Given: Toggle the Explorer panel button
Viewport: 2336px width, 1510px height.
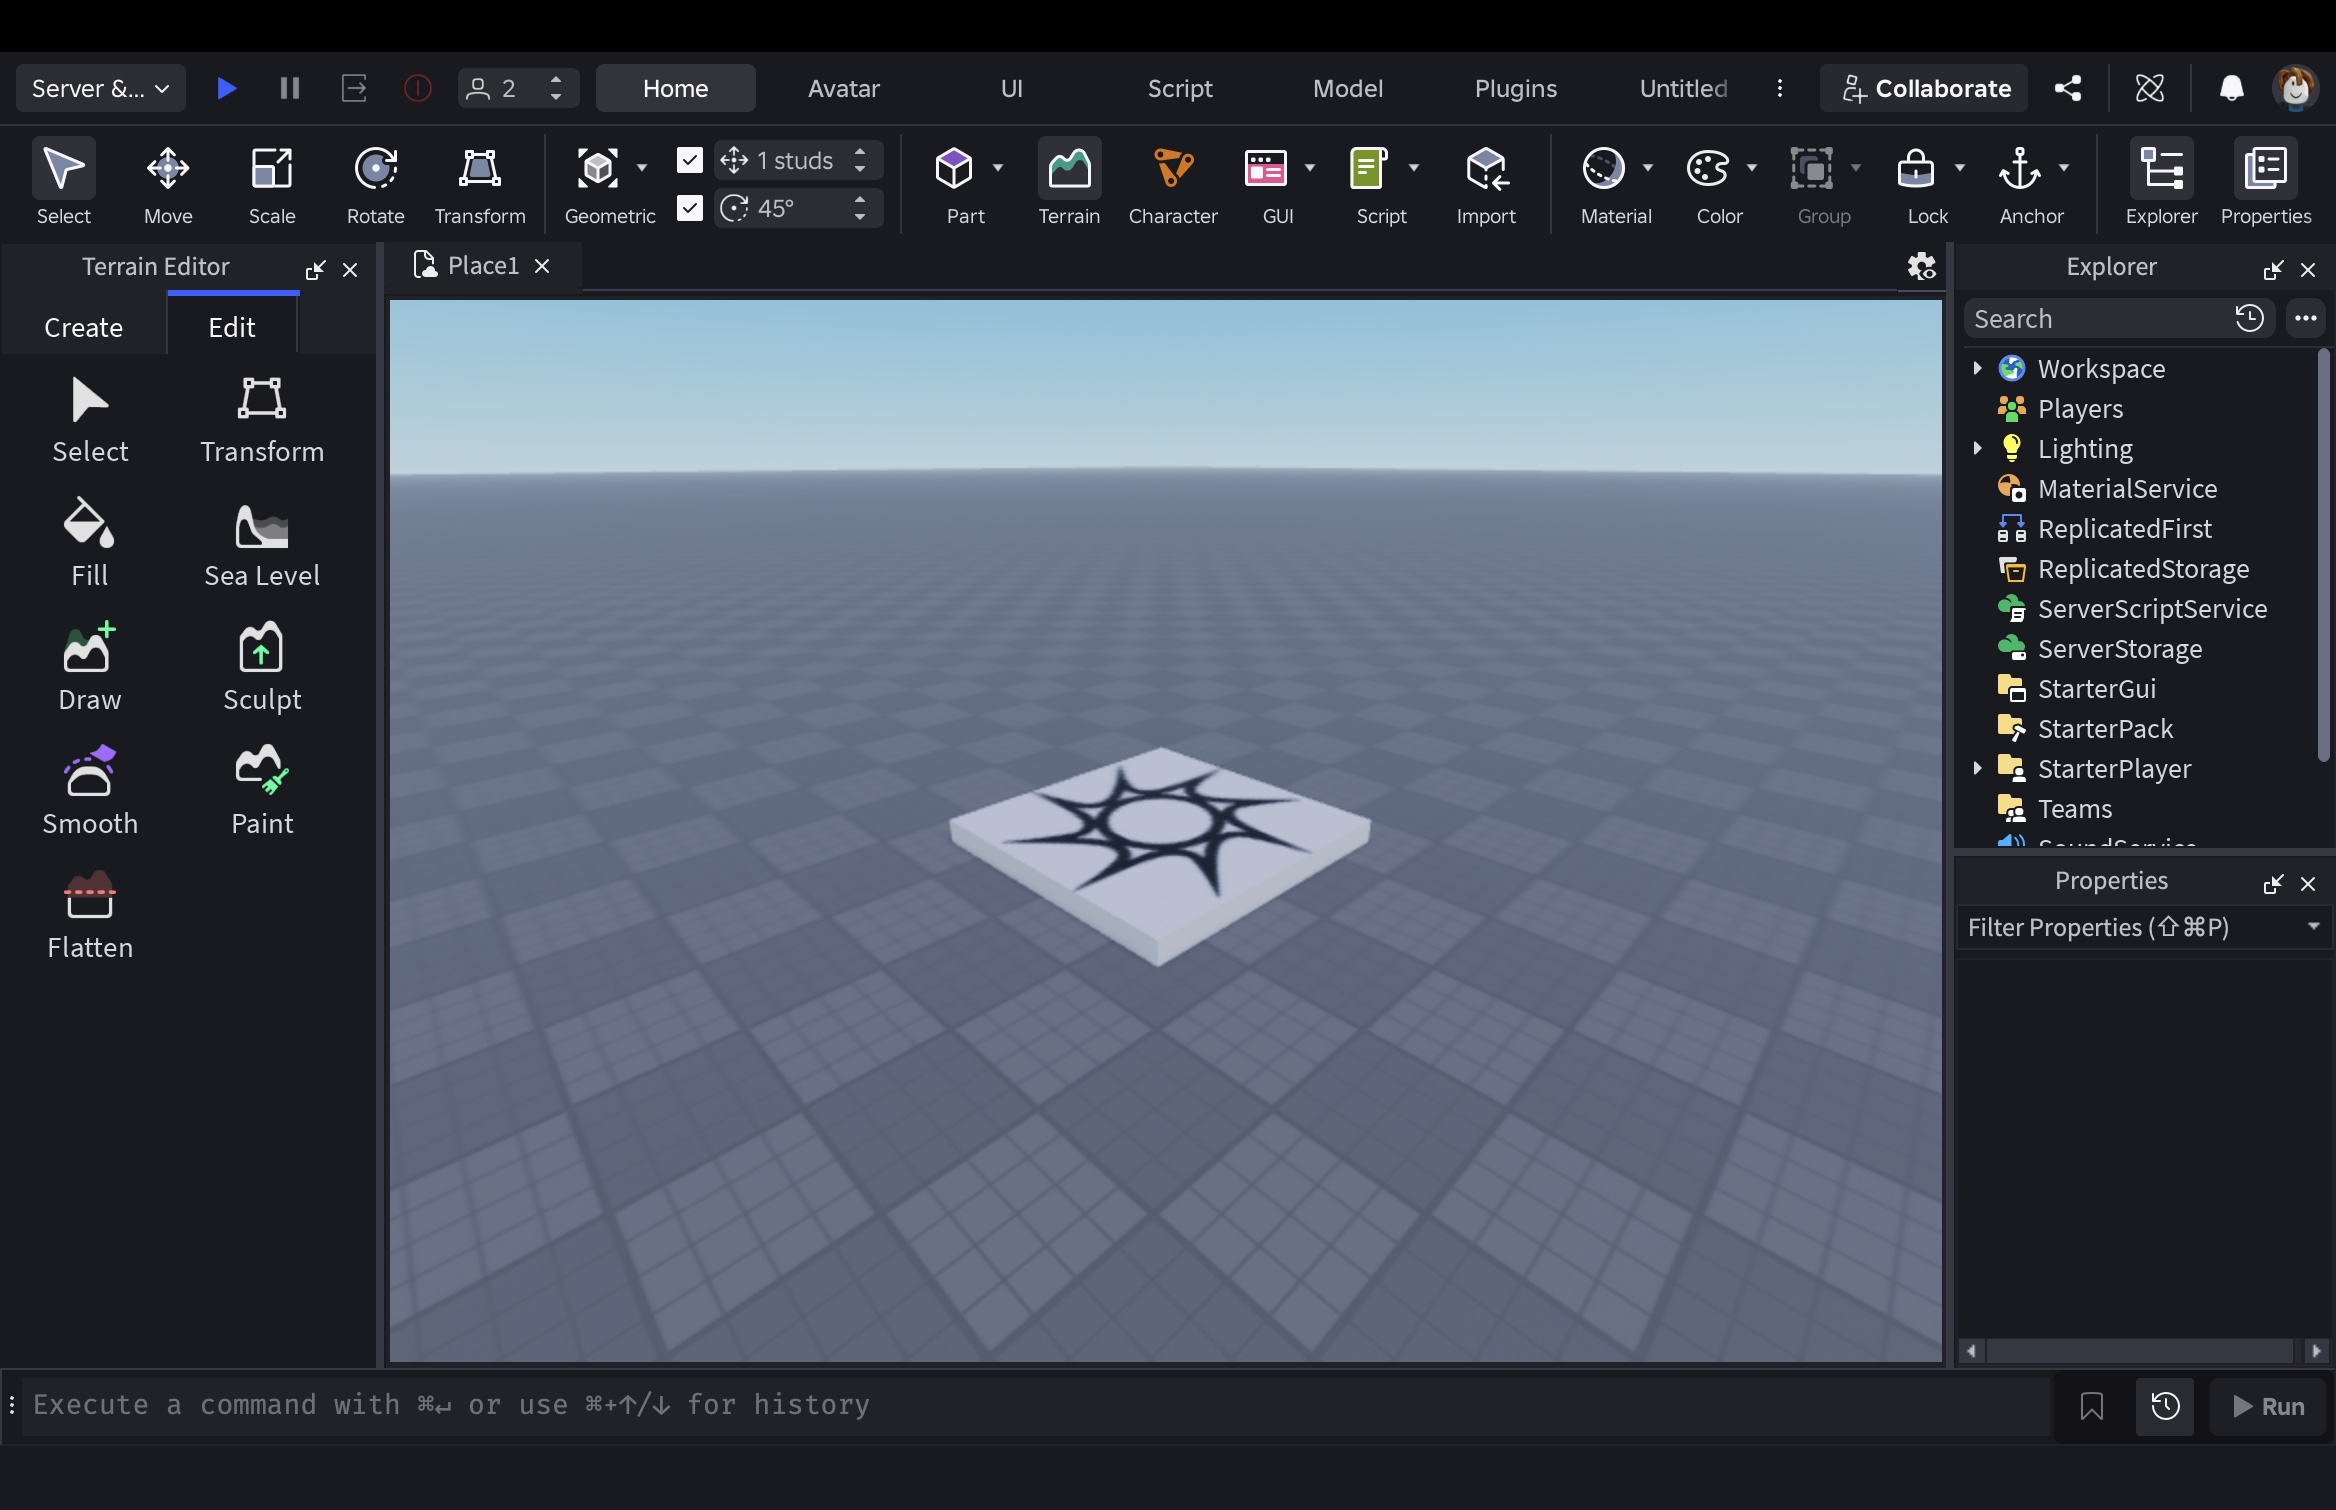Looking at the screenshot, I should point(2161,184).
